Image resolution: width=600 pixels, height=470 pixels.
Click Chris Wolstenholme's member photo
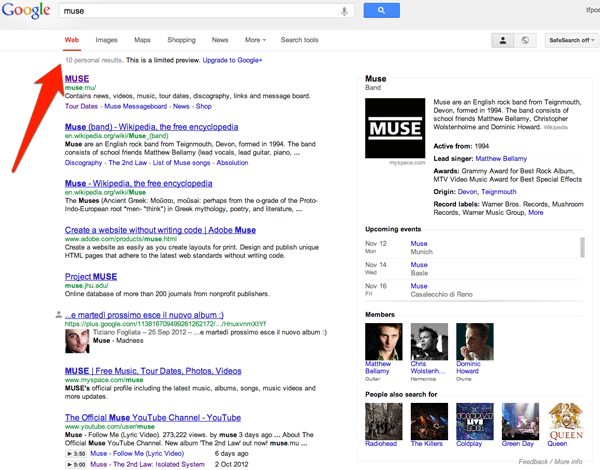point(429,341)
